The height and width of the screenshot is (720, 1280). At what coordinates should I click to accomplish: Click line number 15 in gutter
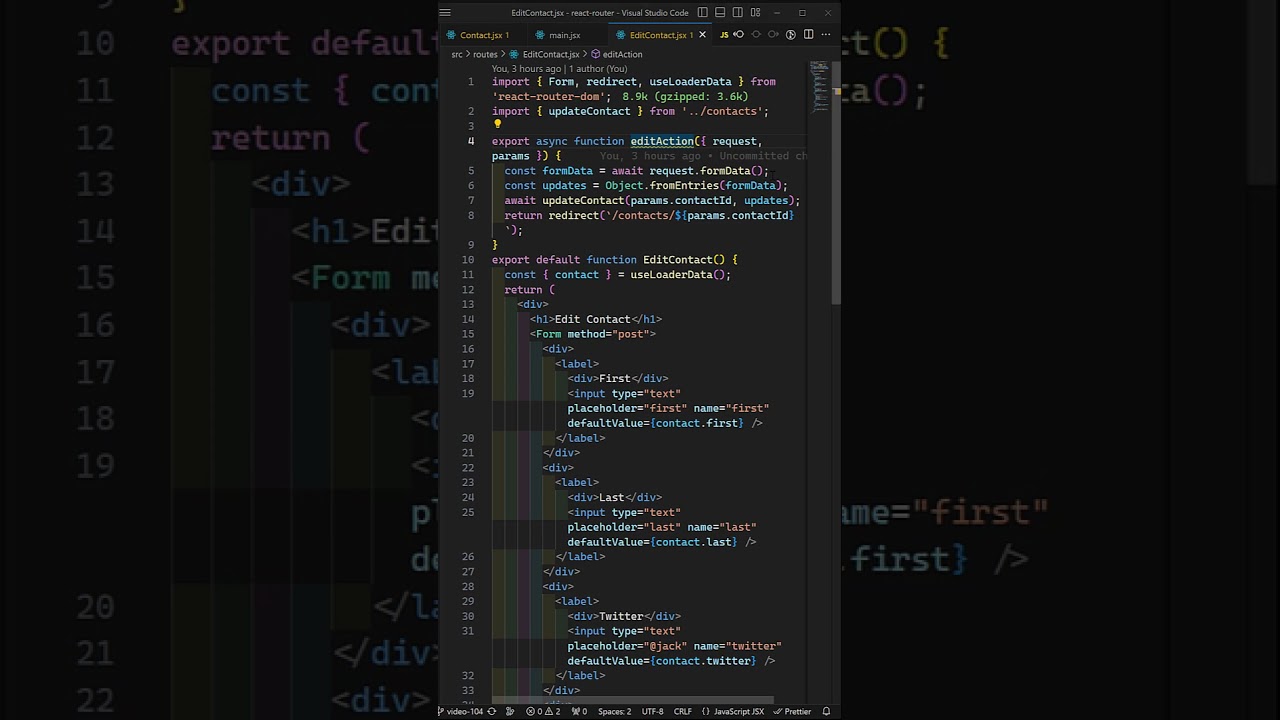pos(468,334)
